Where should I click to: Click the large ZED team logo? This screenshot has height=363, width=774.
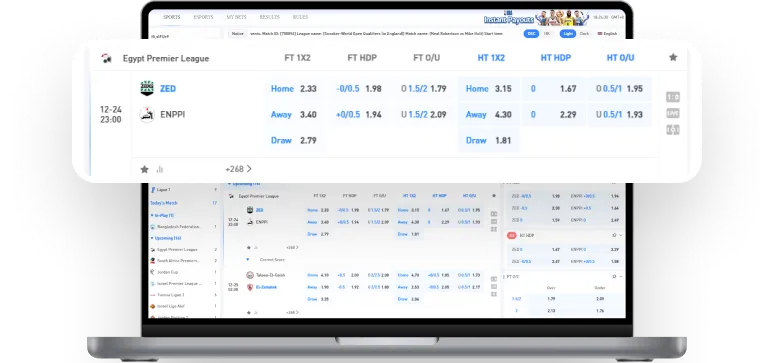point(147,88)
